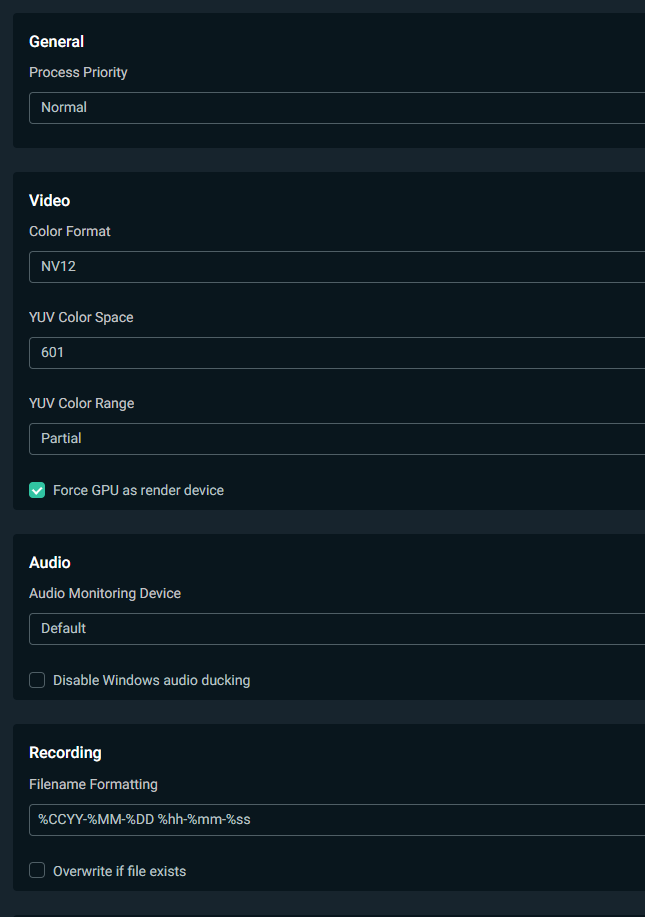The width and height of the screenshot is (645, 917).
Task: Click the 'Overwrite if file exists' label text
Action: 119,871
